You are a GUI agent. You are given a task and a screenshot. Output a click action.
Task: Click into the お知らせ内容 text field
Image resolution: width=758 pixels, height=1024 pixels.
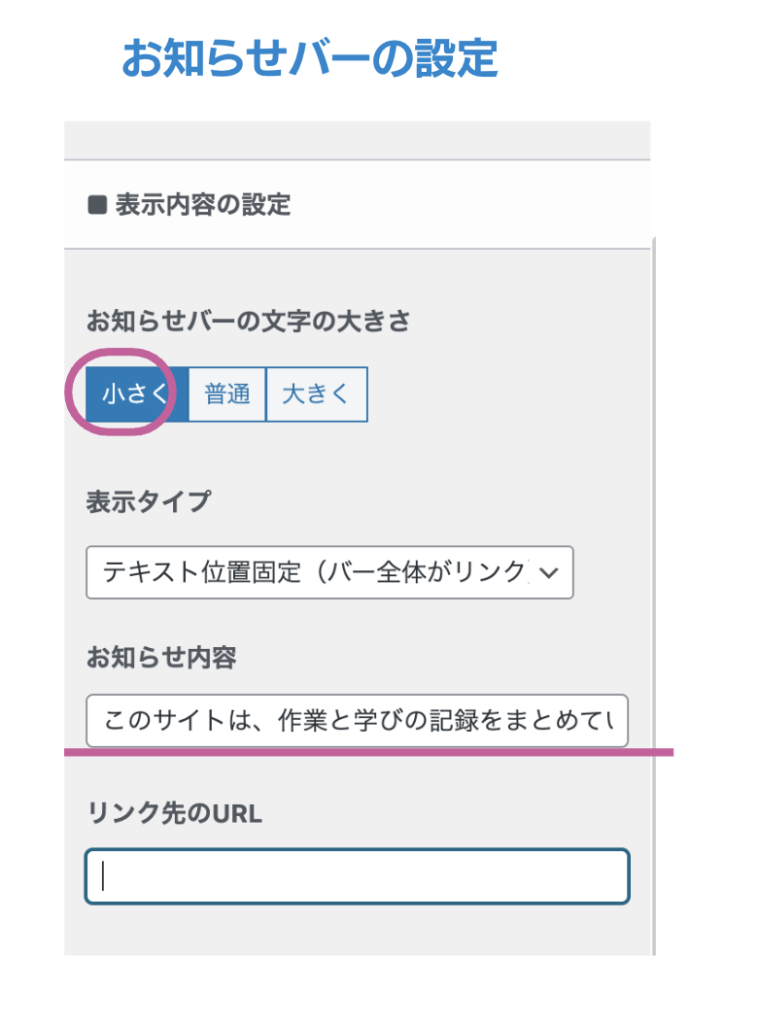(x=357, y=721)
